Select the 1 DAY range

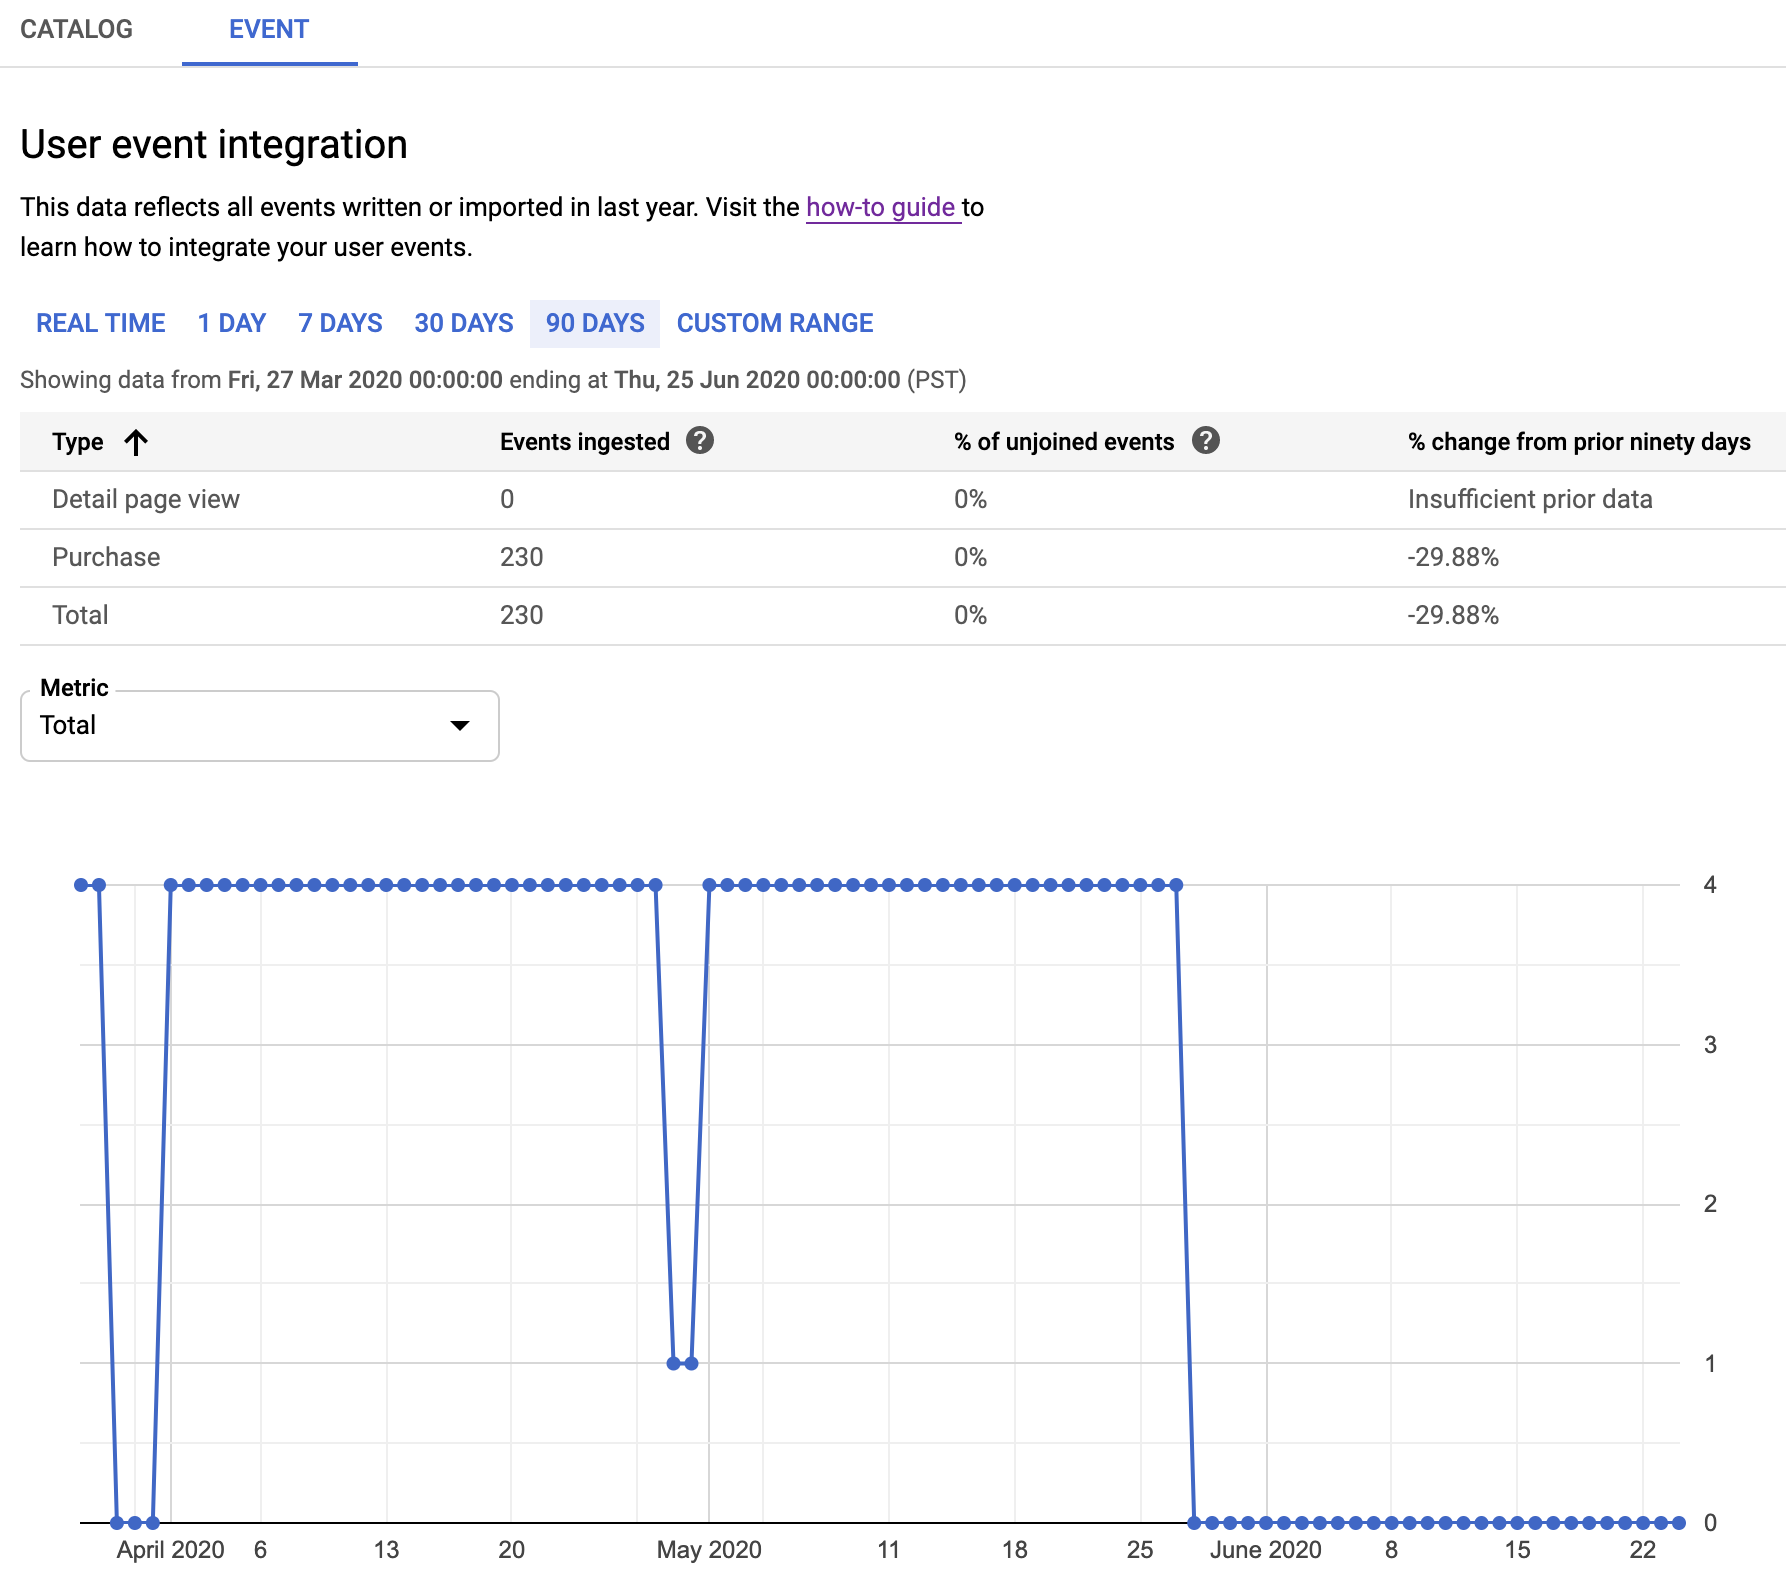(x=230, y=323)
